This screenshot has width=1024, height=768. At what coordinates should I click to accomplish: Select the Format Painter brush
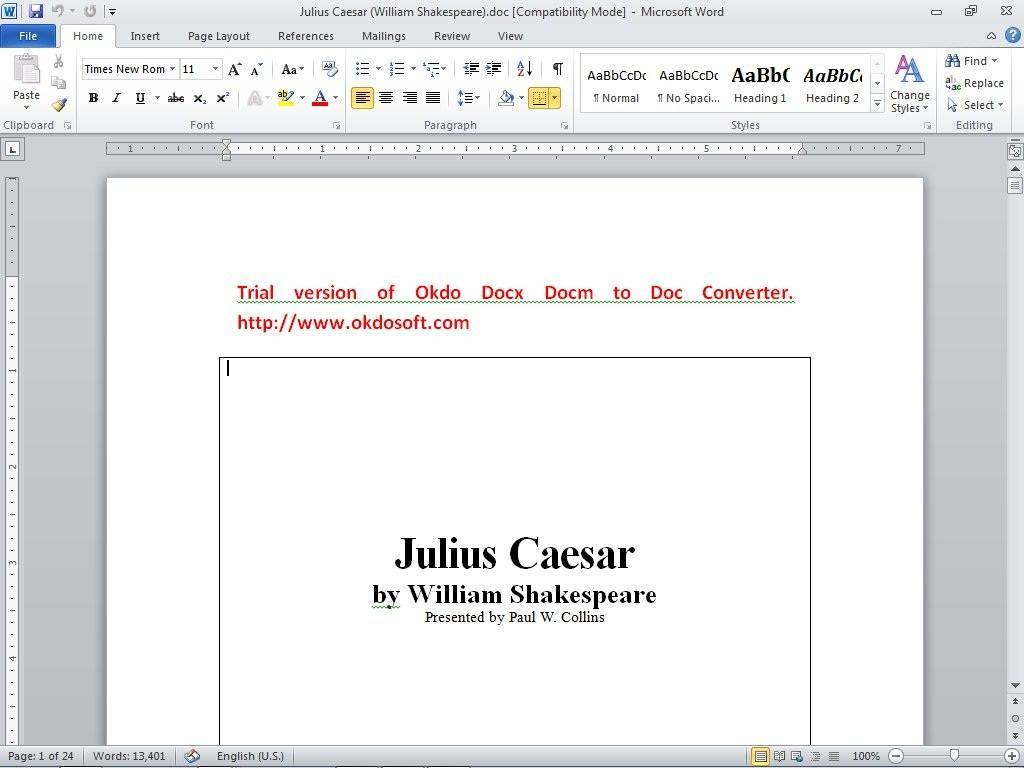pyautogui.click(x=59, y=104)
